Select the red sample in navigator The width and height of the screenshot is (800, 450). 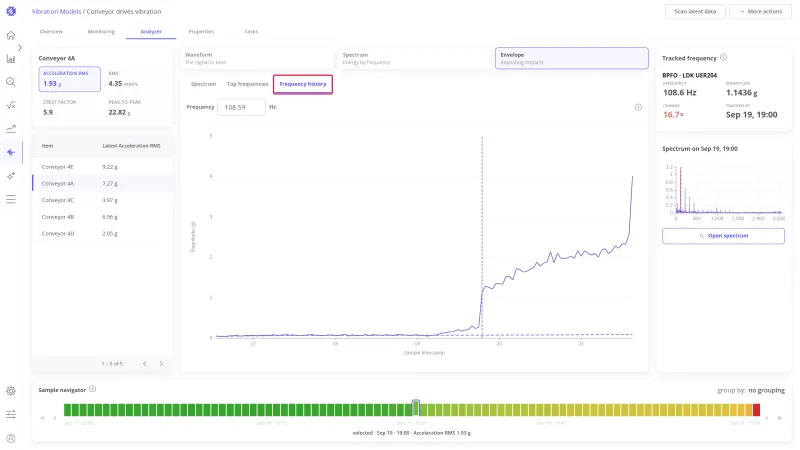(756, 409)
